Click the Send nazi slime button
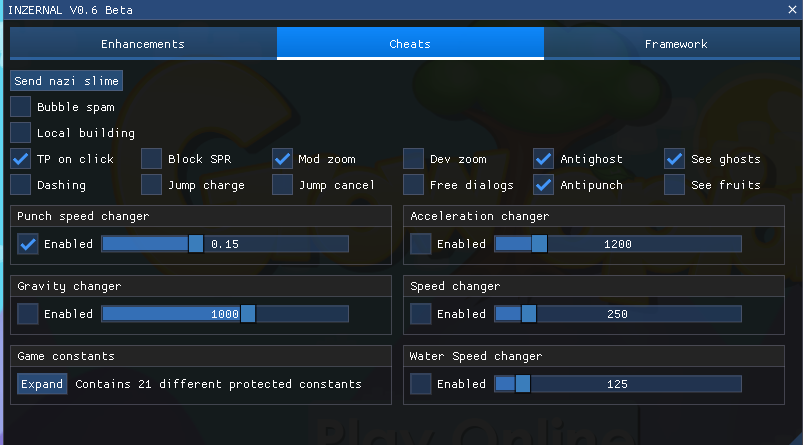Screen dimensions: 803x445 click(x=66, y=81)
